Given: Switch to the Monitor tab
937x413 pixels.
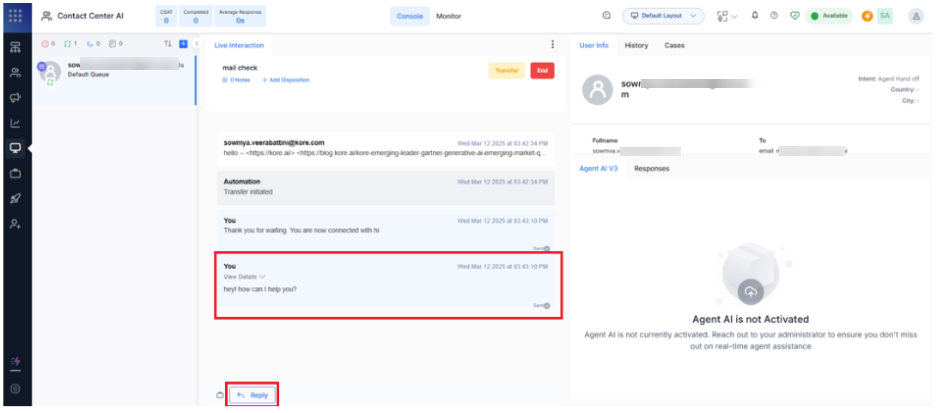Looking at the screenshot, I should pyautogui.click(x=448, y=16).
